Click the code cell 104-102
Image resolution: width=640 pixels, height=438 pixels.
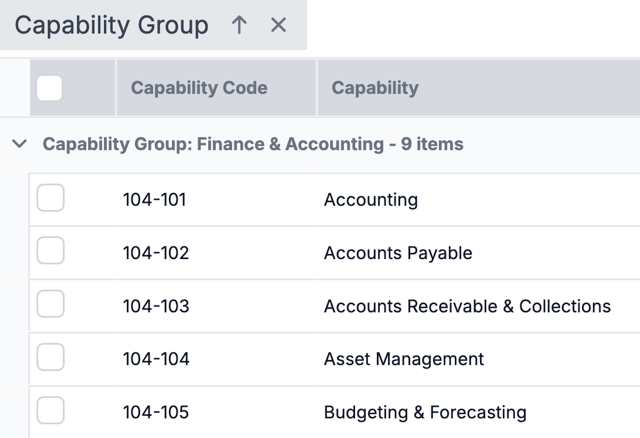pyautogui.click(x=156, y=253)
